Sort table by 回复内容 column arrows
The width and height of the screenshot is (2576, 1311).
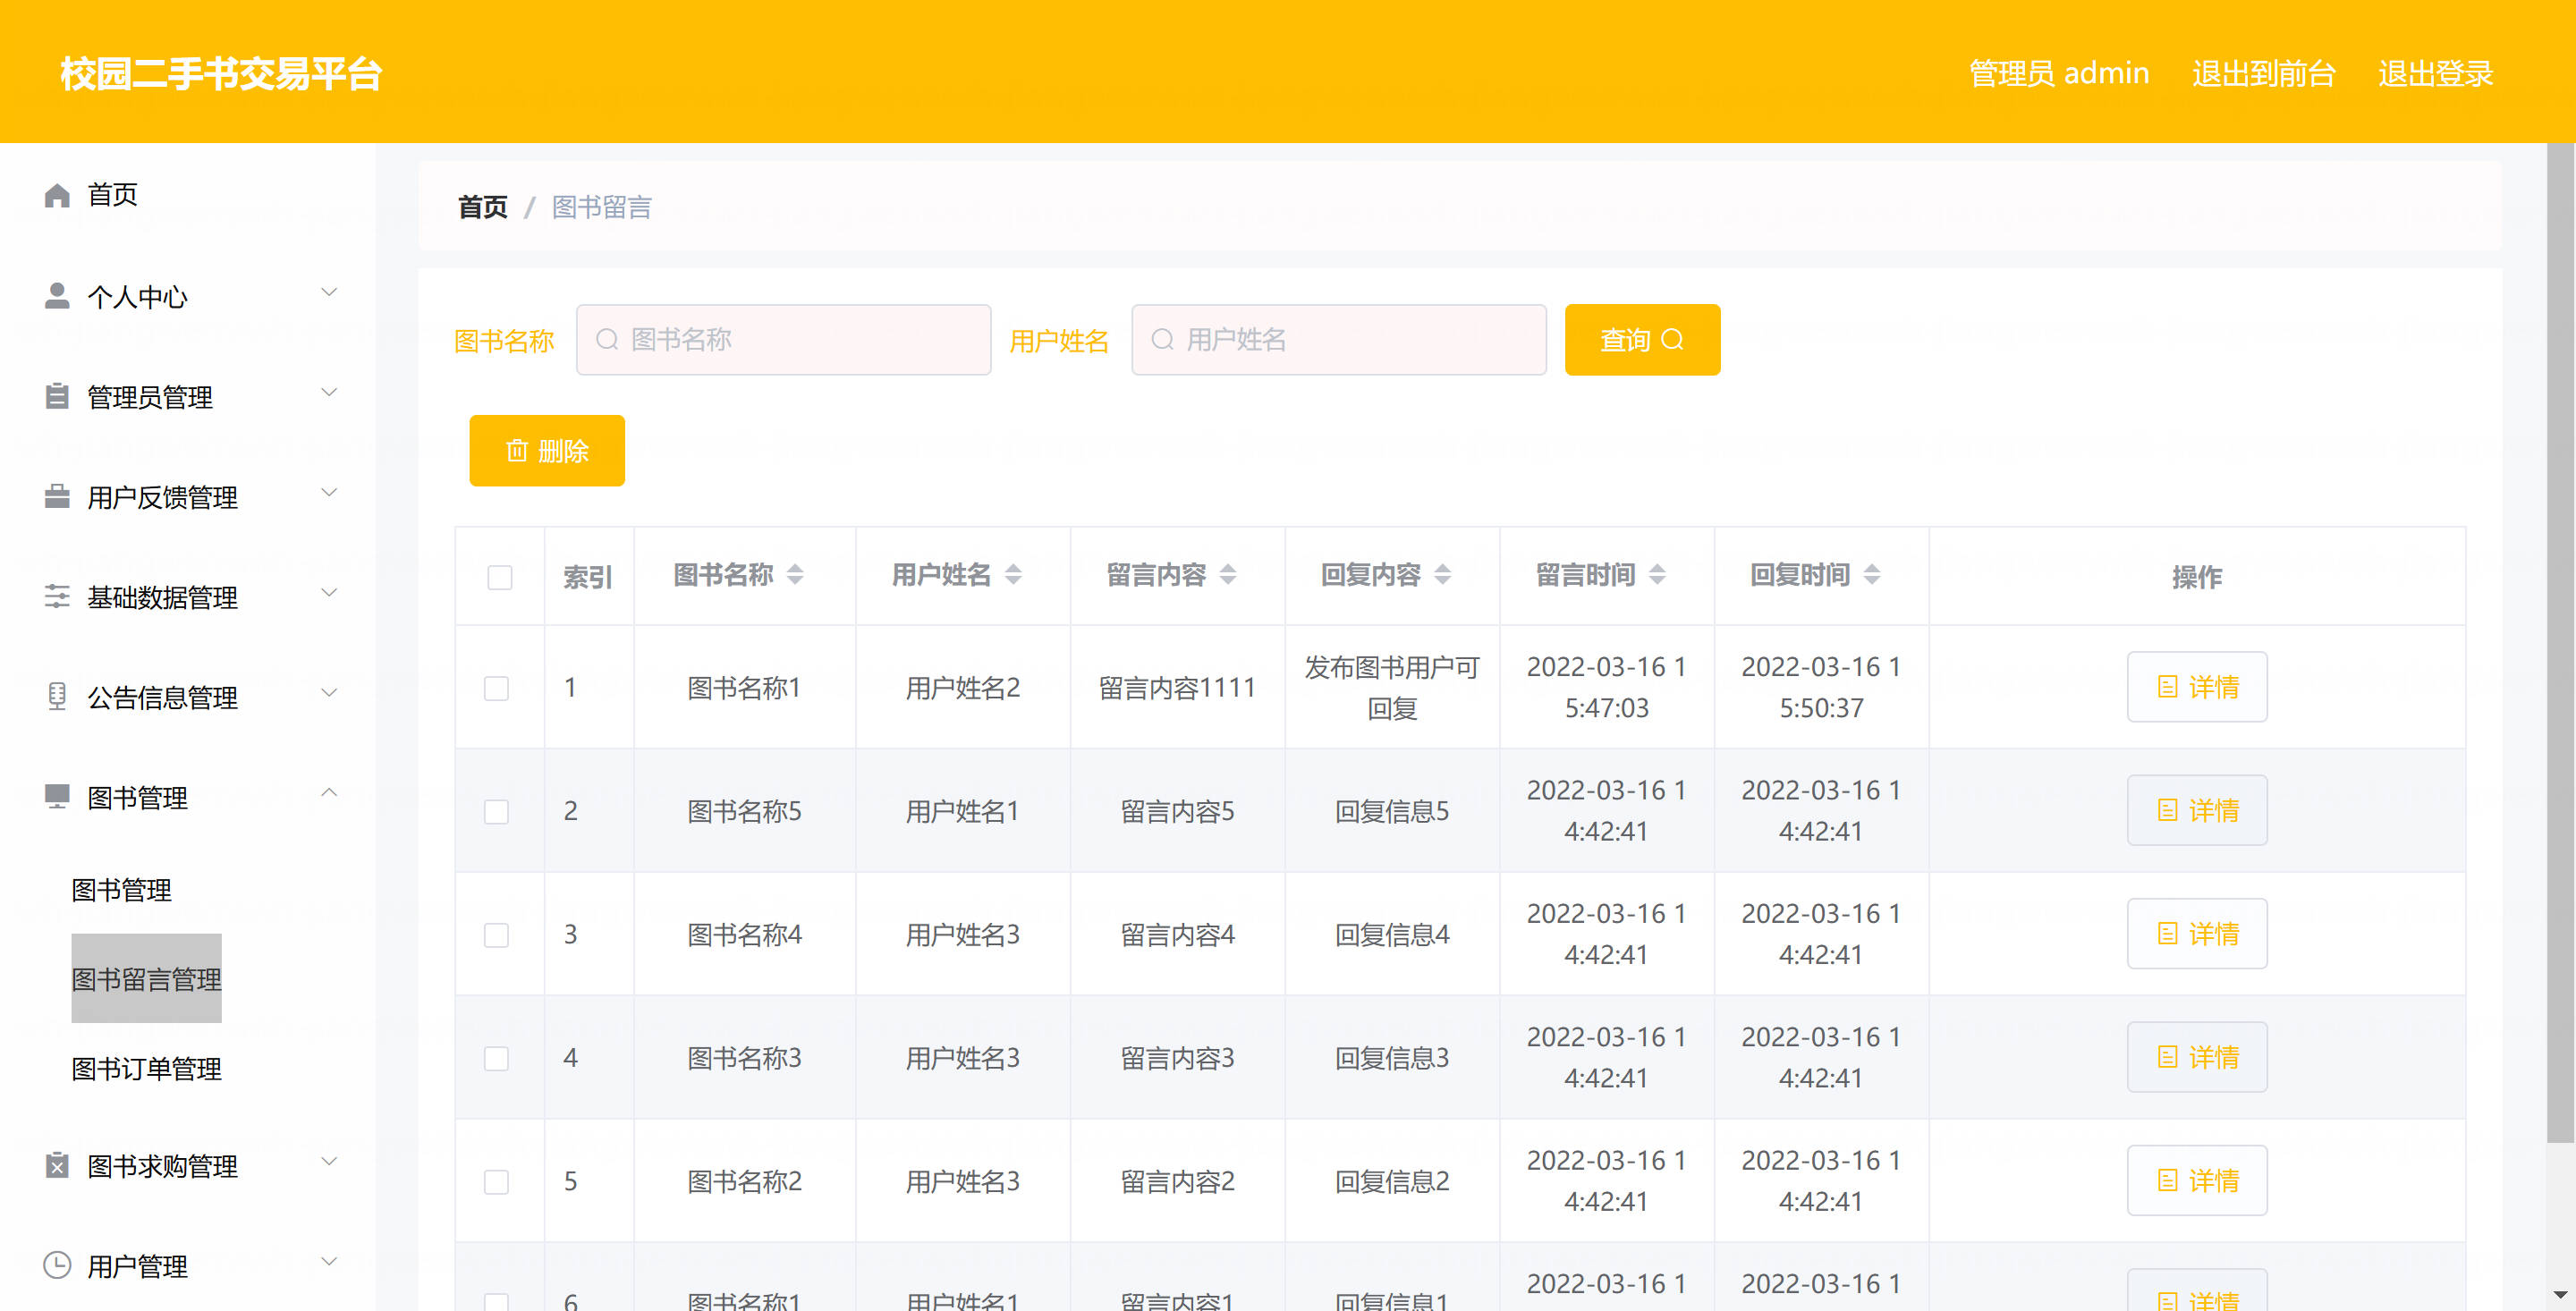pos(1442,575)
